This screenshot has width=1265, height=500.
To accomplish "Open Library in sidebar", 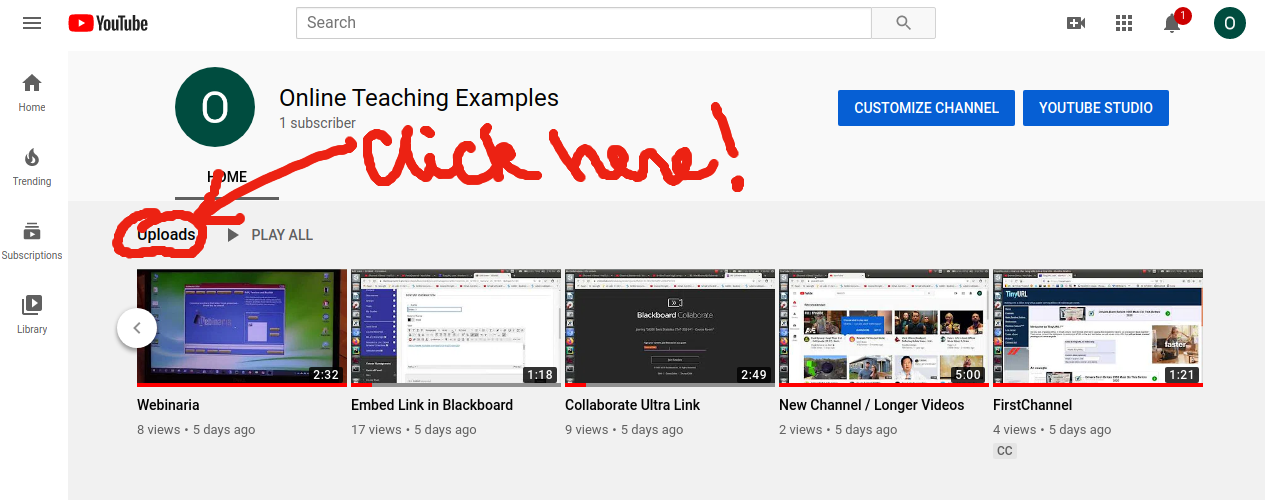I will 32,314.
